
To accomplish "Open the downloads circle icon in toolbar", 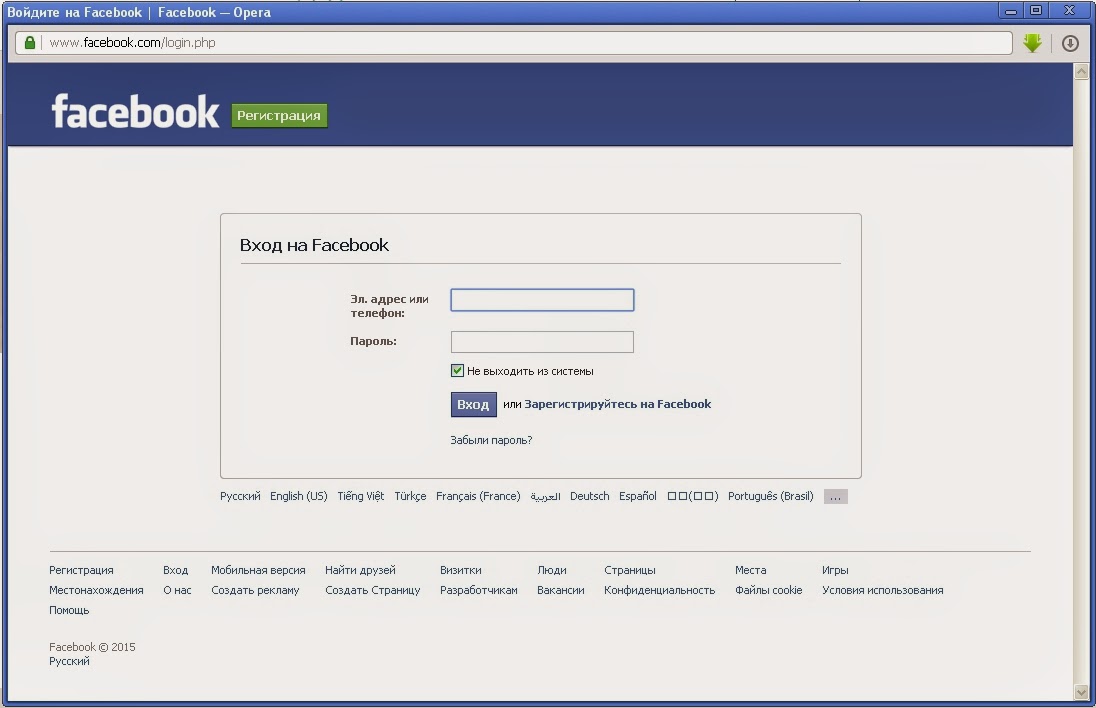I will click(1069, 43).
